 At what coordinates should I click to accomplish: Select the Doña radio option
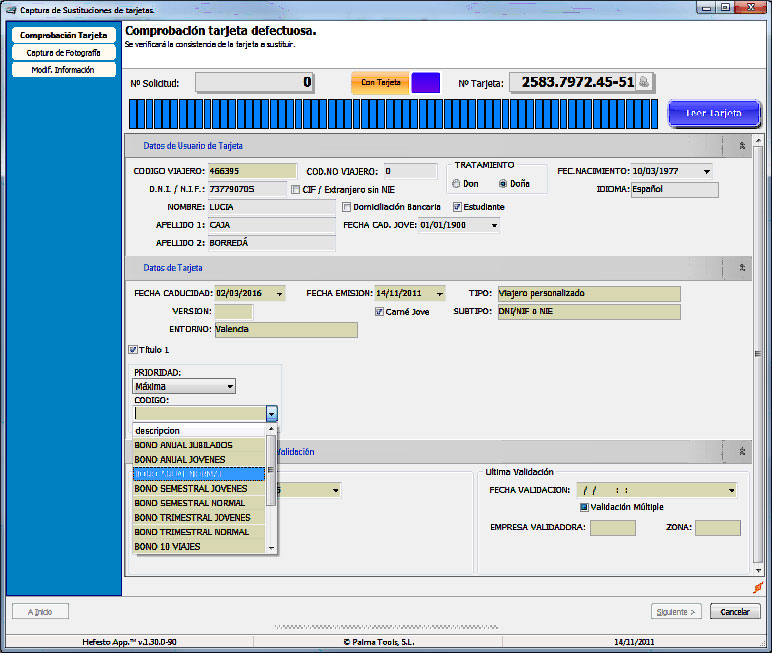pyautogui.click(x=503, y=184)
